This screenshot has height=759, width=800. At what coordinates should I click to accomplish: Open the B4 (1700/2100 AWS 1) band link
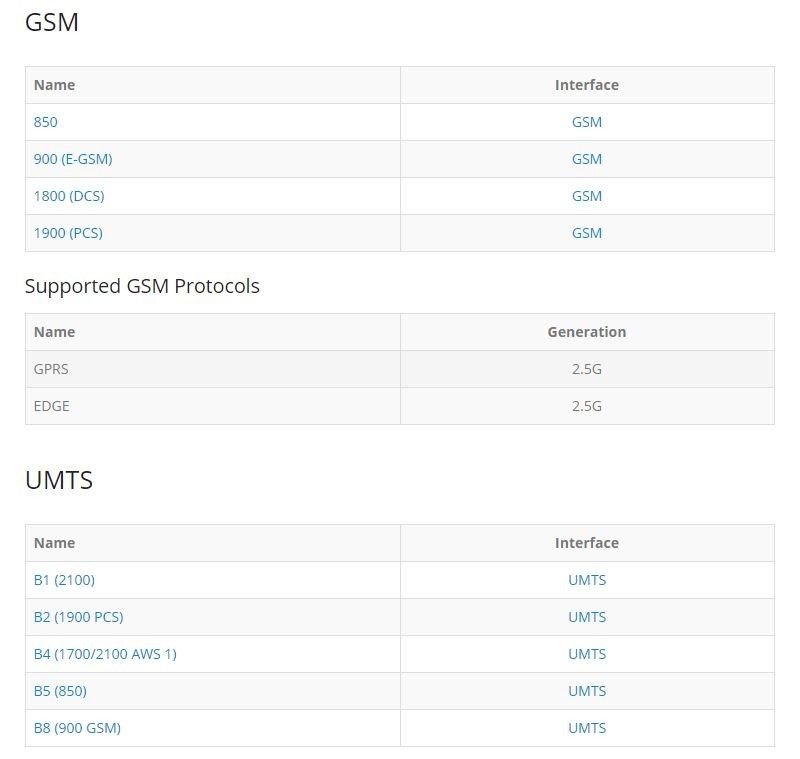[105, 654]
